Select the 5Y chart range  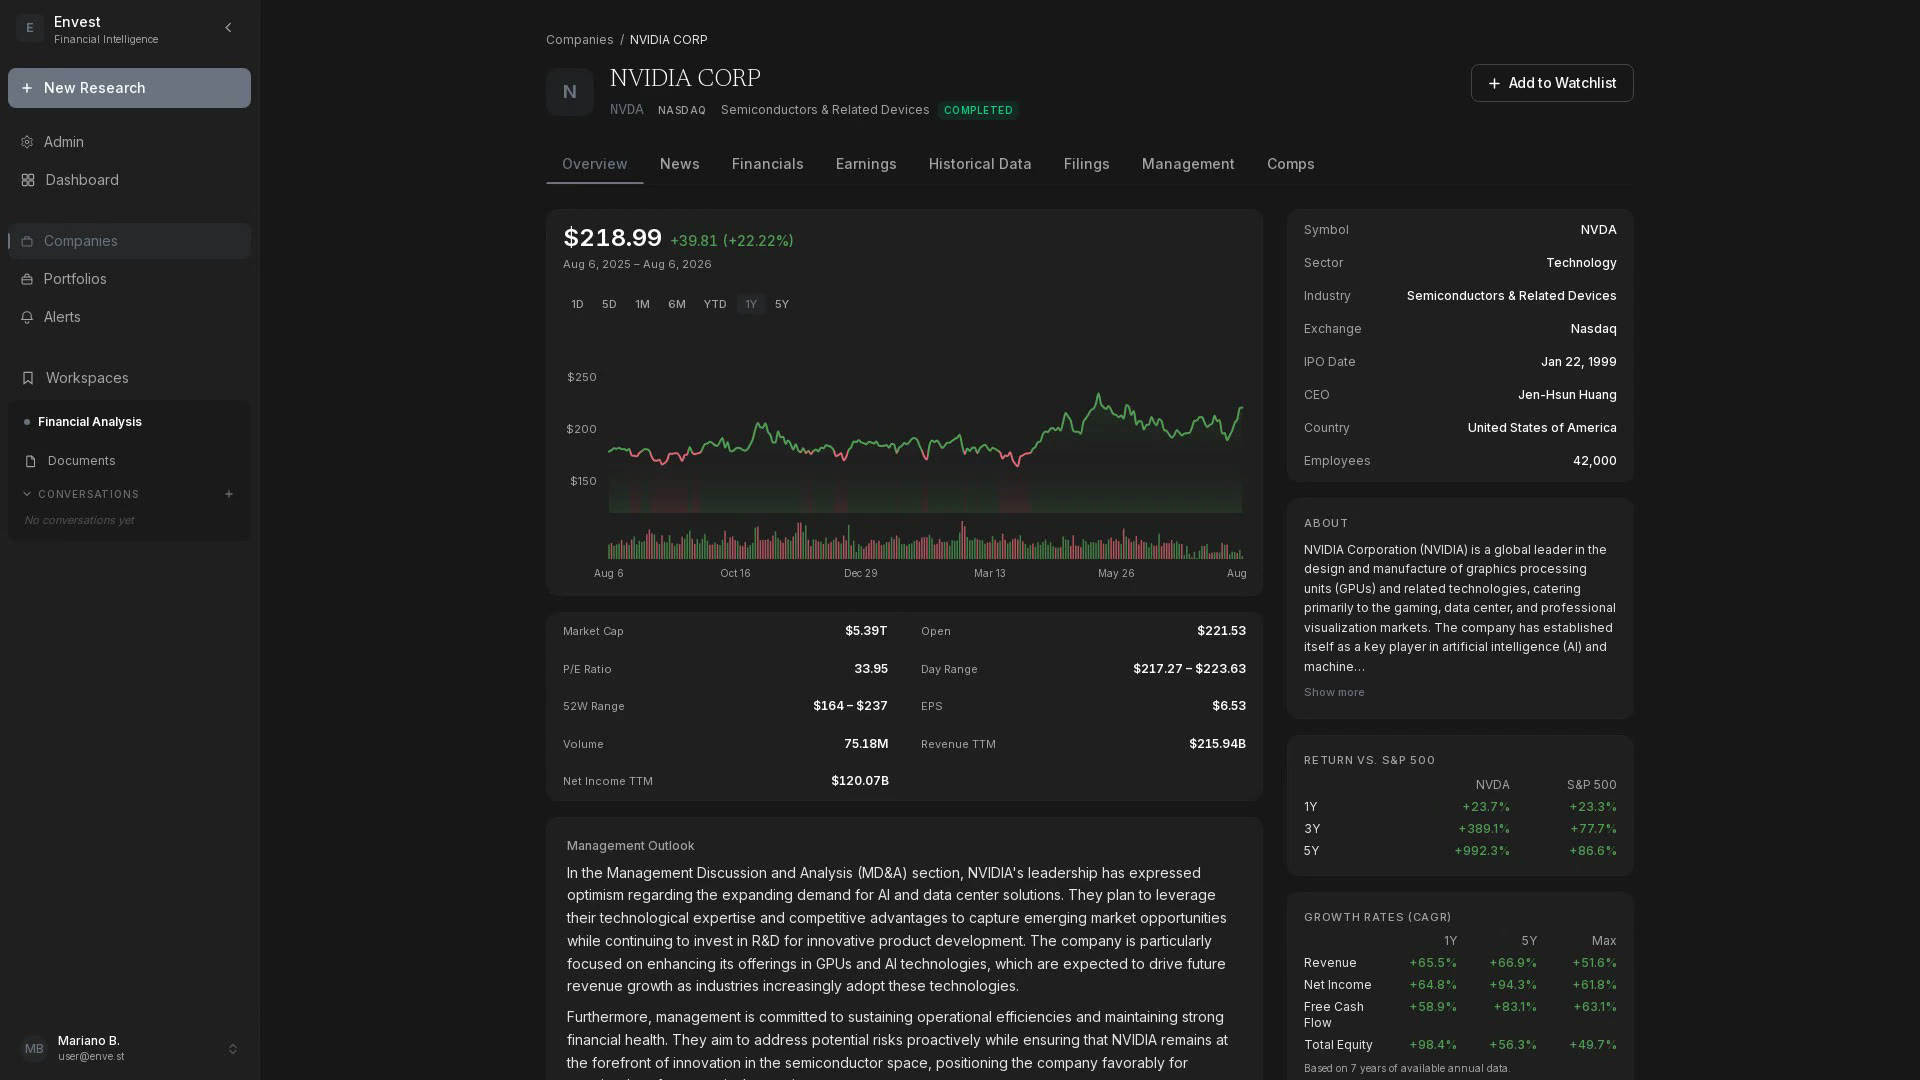point(782,304)
